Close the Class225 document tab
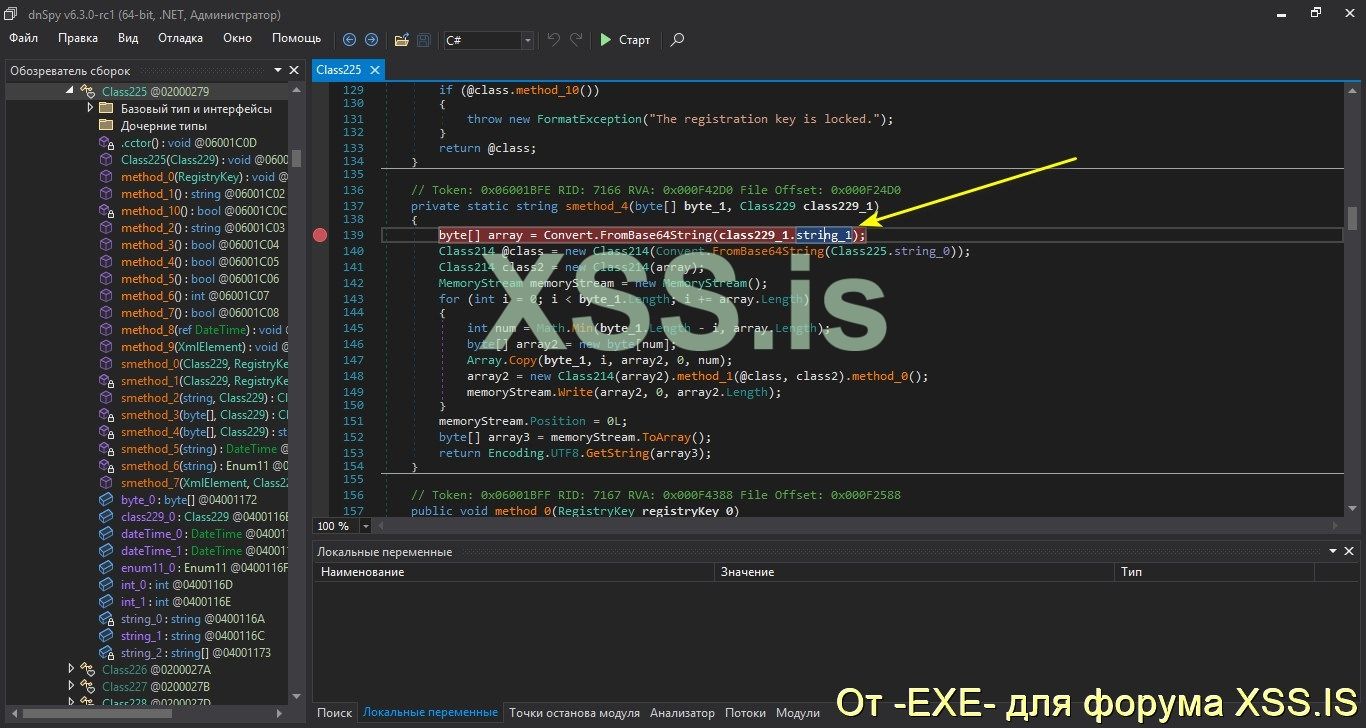The width and height of the screenshot is (1366, 728). point(375,70)
